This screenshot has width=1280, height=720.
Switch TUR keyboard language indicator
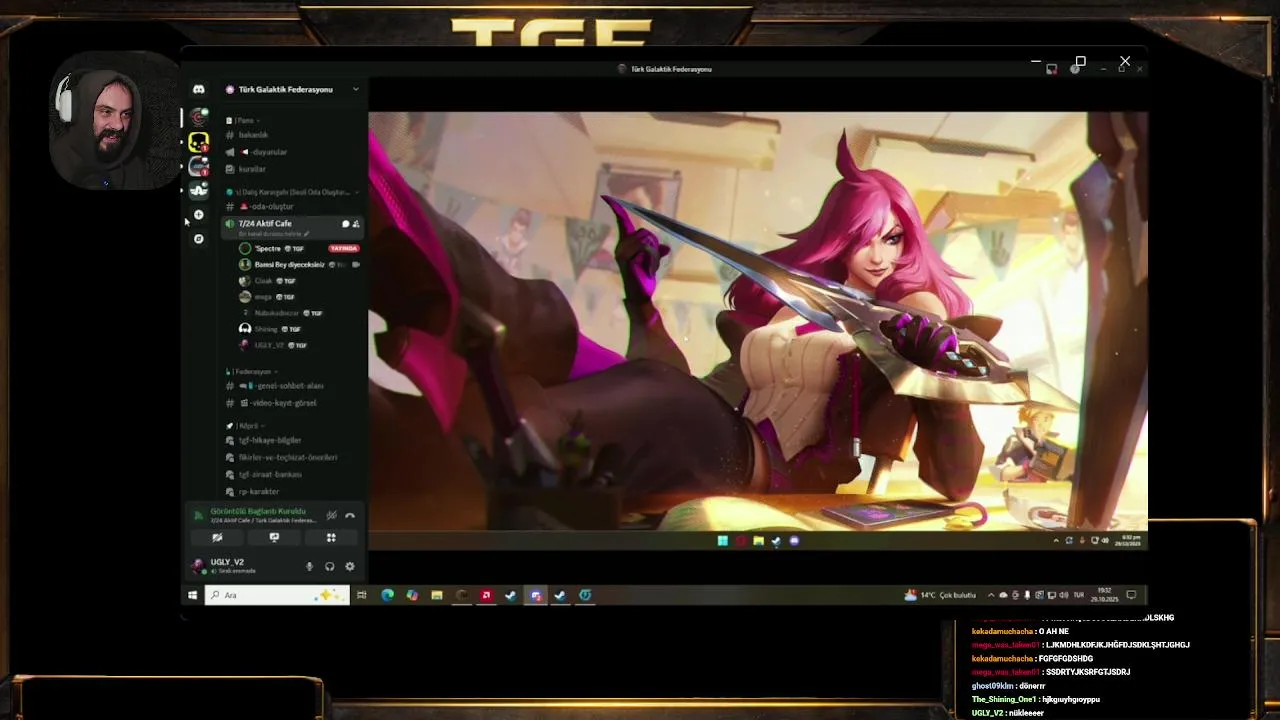(1078, 595)
